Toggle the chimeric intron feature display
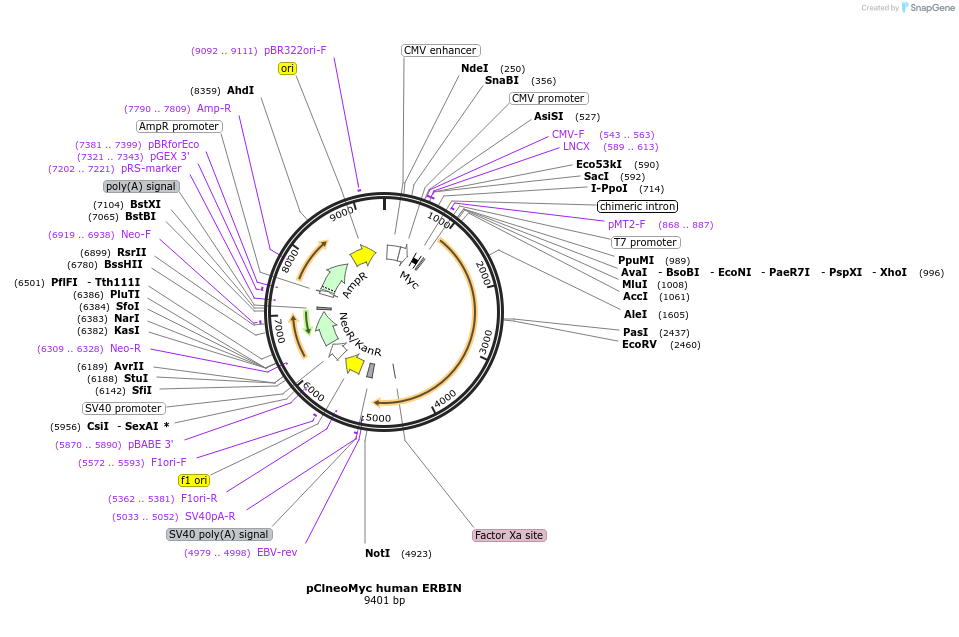959x637 pixels. coord(637,206)
